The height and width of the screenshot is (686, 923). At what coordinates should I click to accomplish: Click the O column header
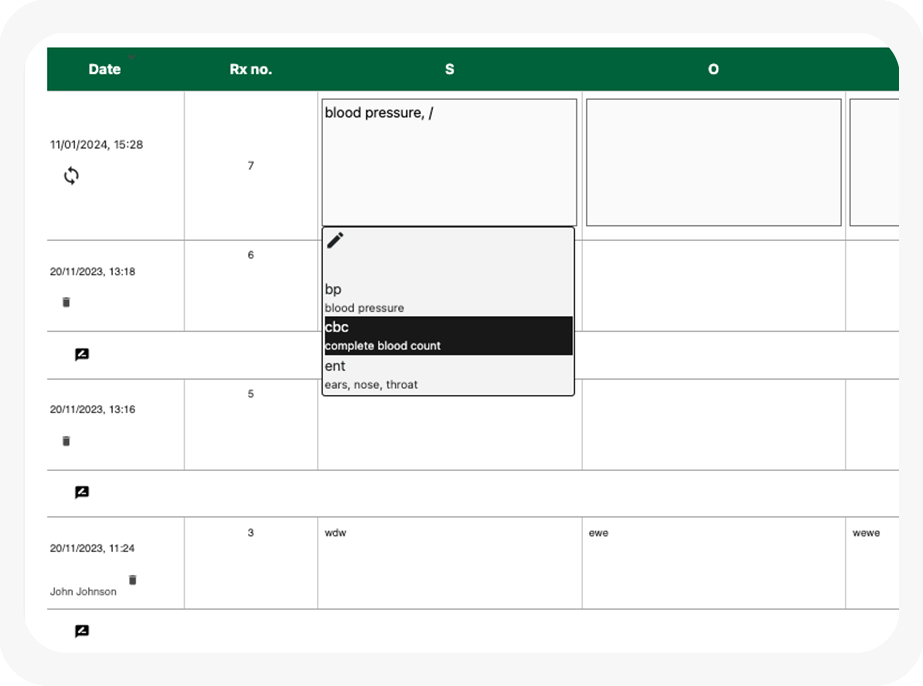[713, 69]
